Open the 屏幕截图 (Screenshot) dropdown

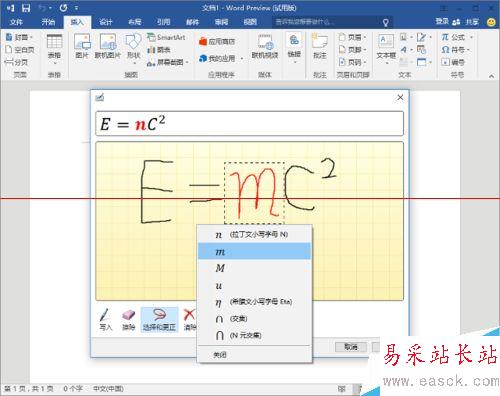[168, 62]
